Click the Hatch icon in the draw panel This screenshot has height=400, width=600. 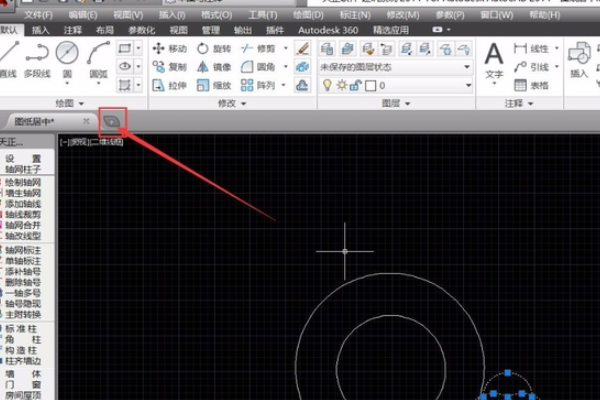[x=125, y=85]
